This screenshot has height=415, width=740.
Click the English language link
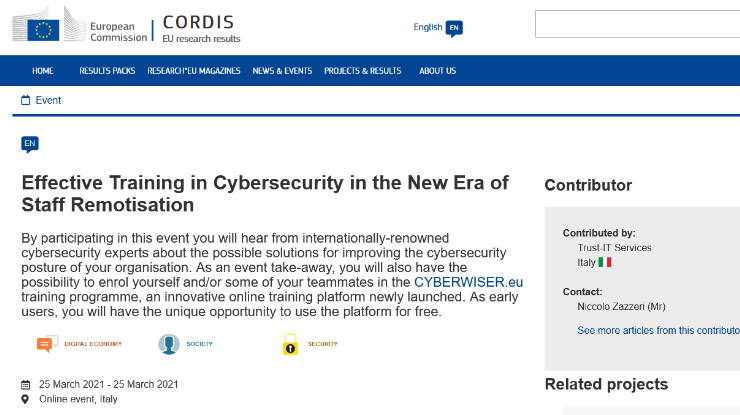tap(428, 27)
